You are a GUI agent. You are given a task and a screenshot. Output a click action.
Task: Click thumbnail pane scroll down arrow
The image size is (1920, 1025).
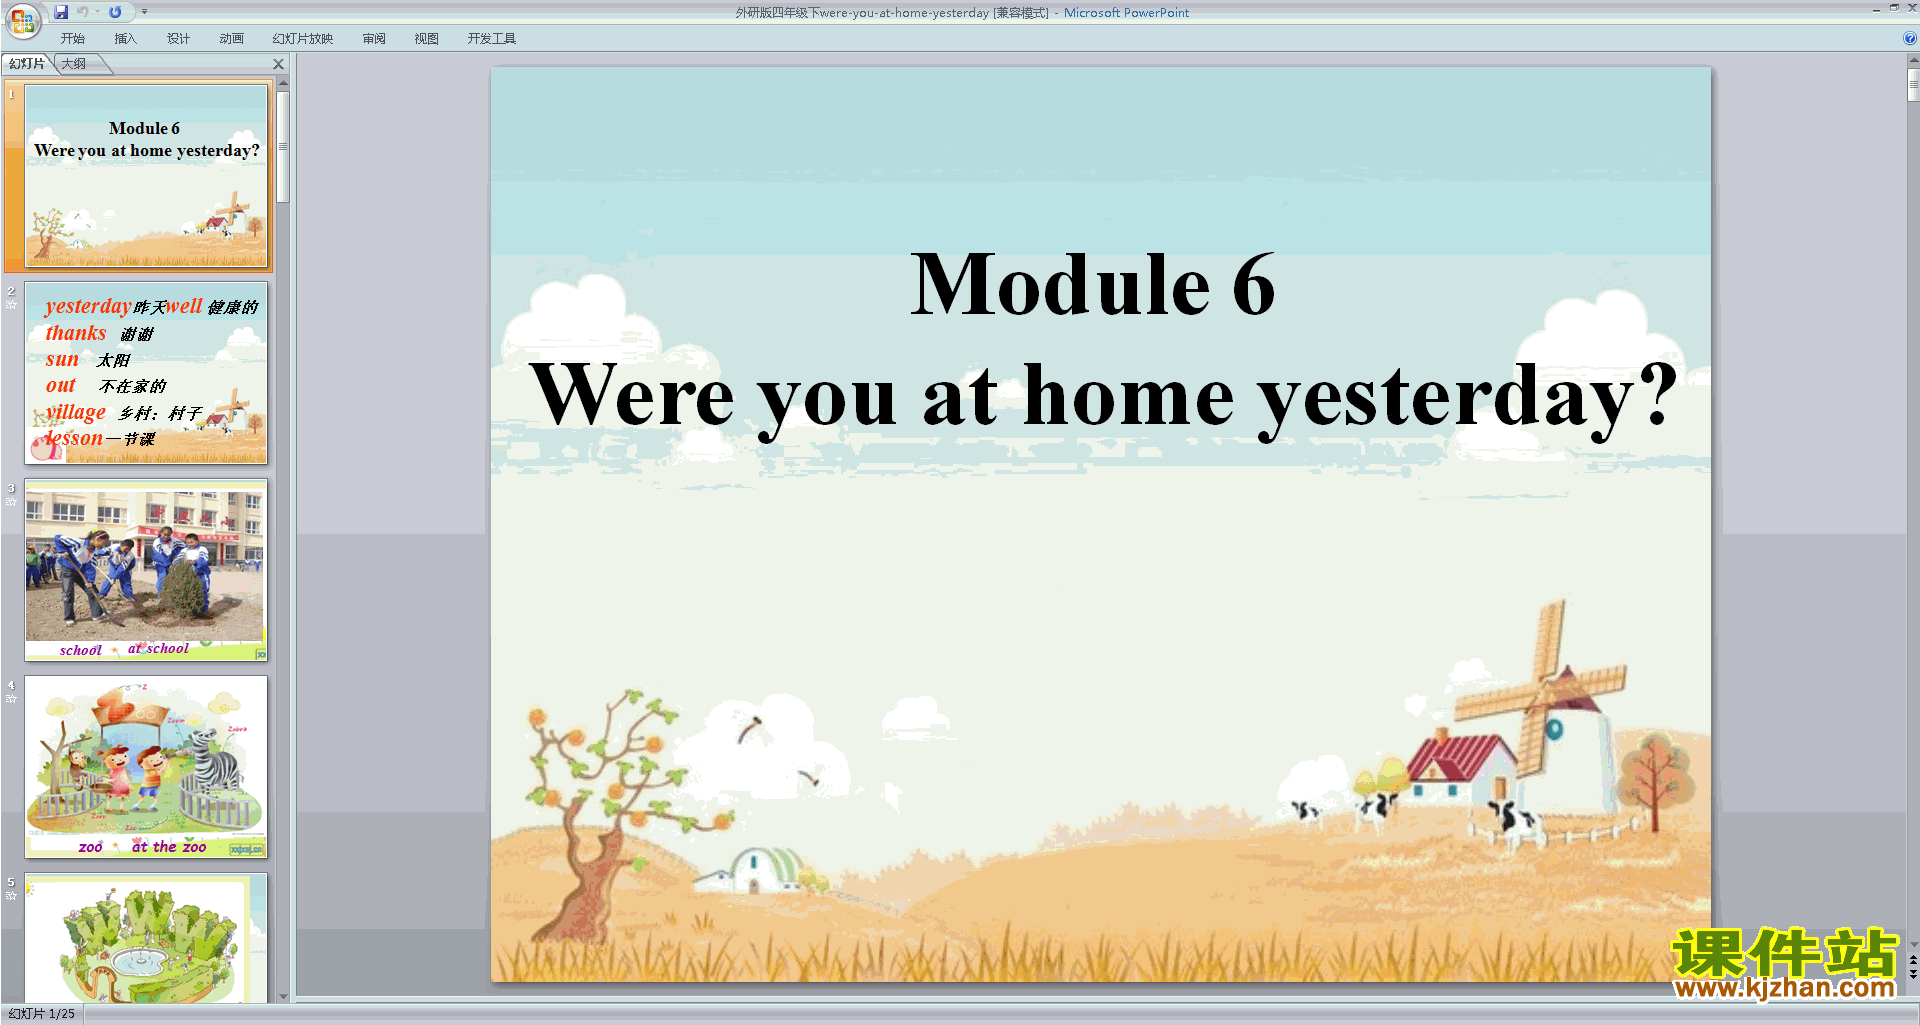283,996
